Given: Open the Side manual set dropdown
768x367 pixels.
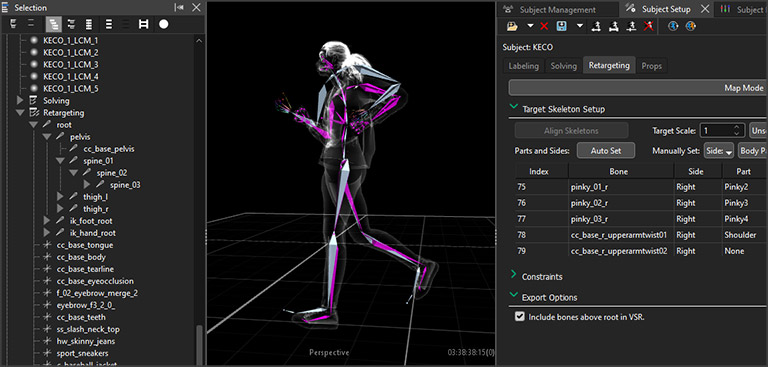Looking at the screenshot, I should pos(719,151).
